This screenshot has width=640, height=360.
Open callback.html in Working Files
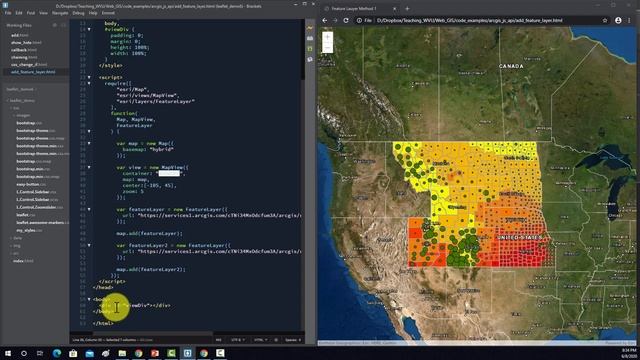click(x=24, y=50)
